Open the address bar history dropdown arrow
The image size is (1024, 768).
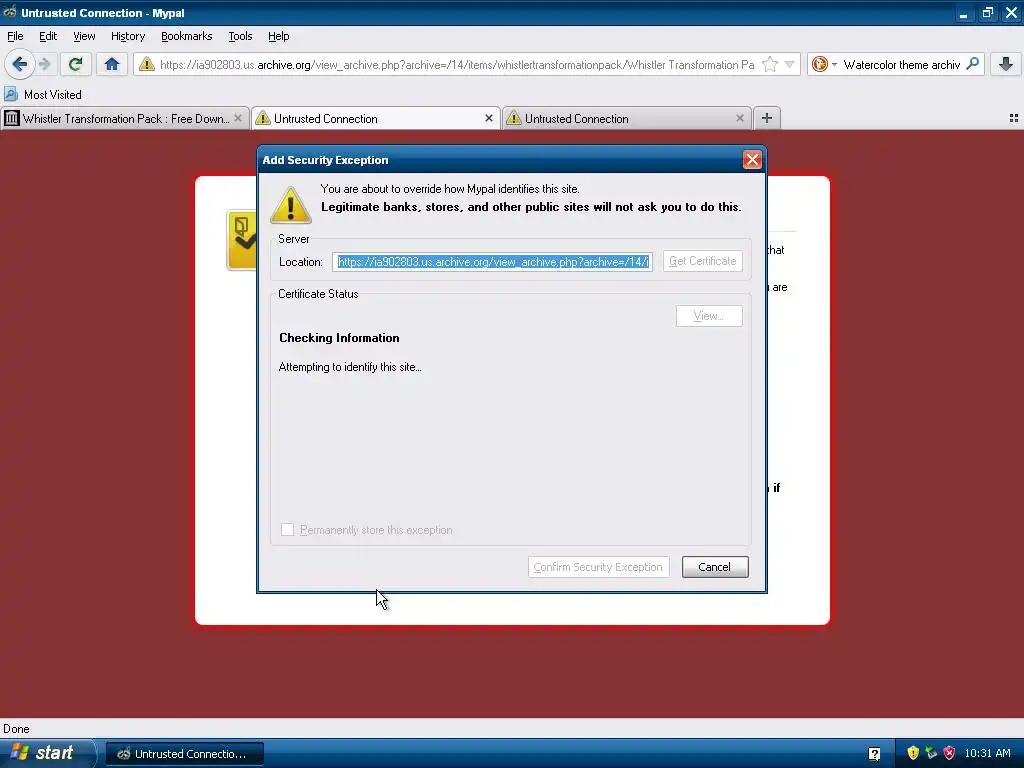790,64
